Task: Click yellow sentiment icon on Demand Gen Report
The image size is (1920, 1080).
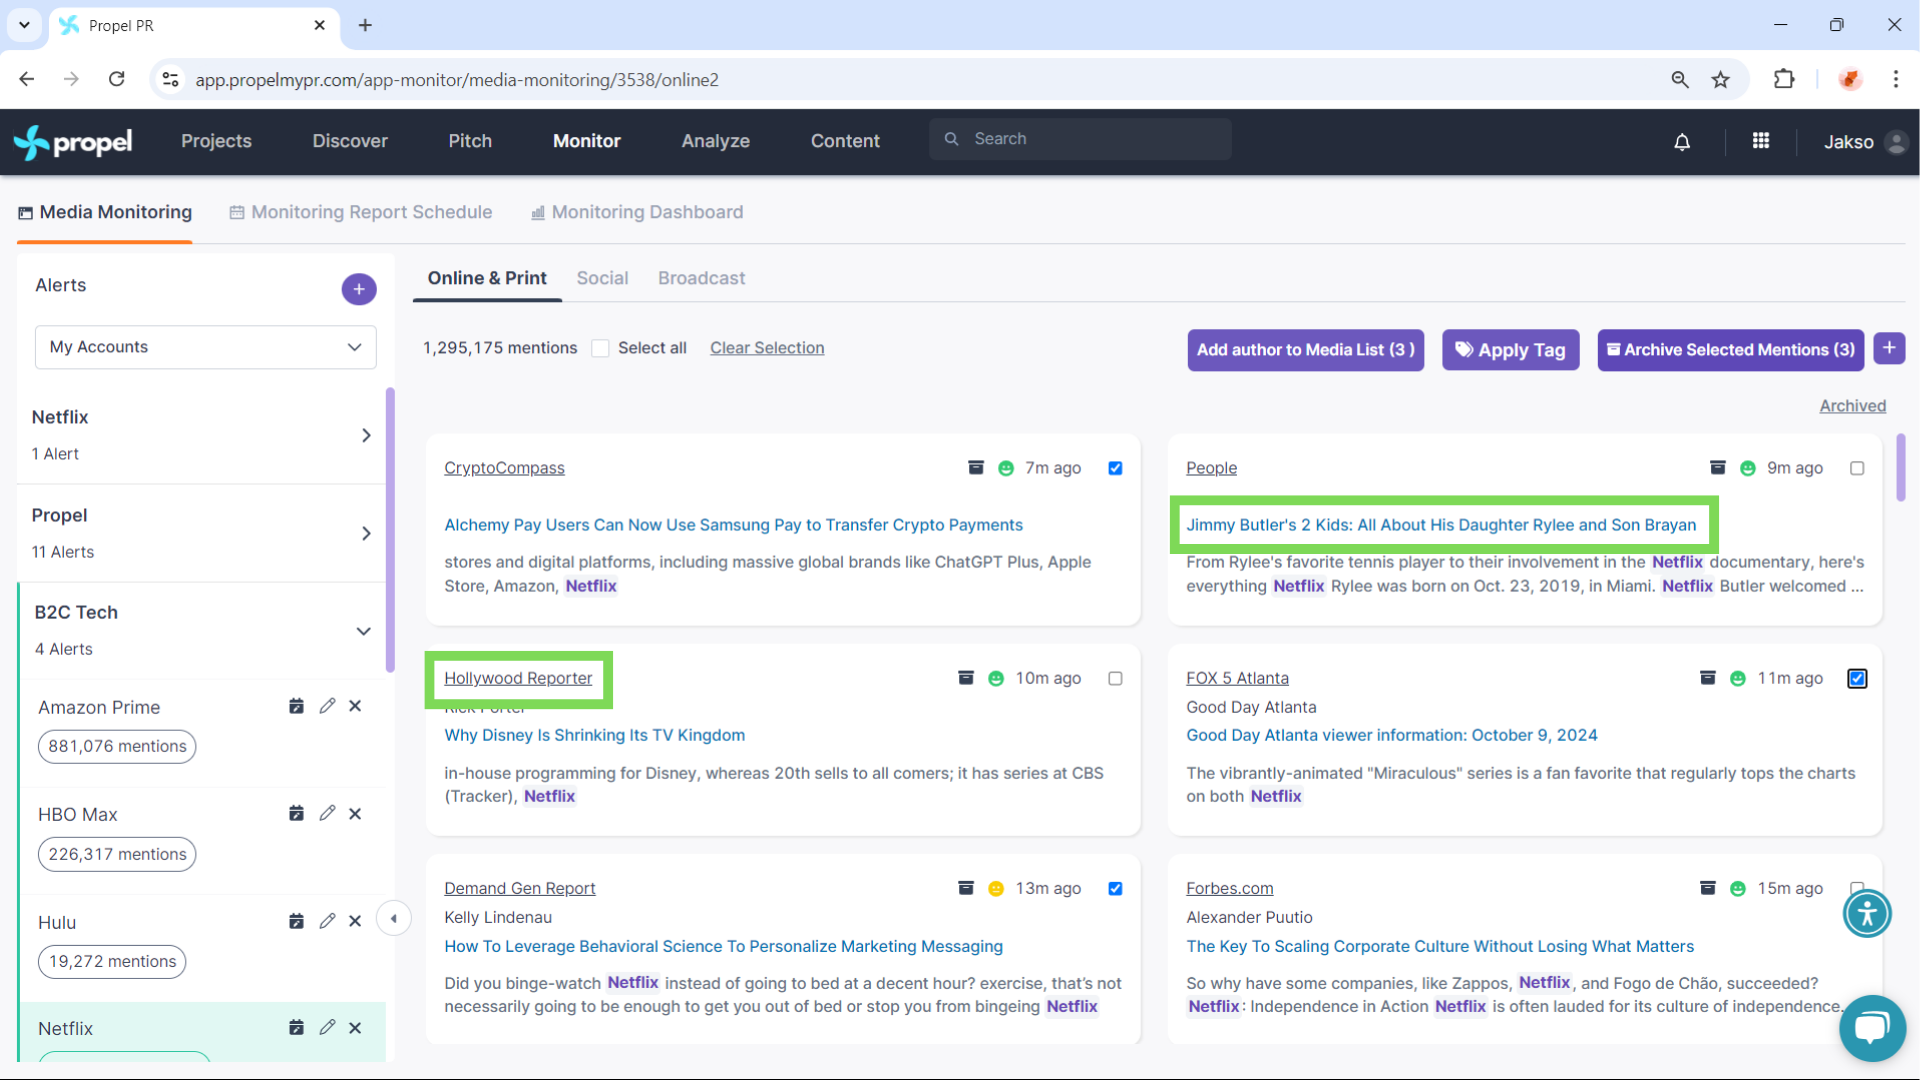Action: pyautogui.click(x=996, y=888)
